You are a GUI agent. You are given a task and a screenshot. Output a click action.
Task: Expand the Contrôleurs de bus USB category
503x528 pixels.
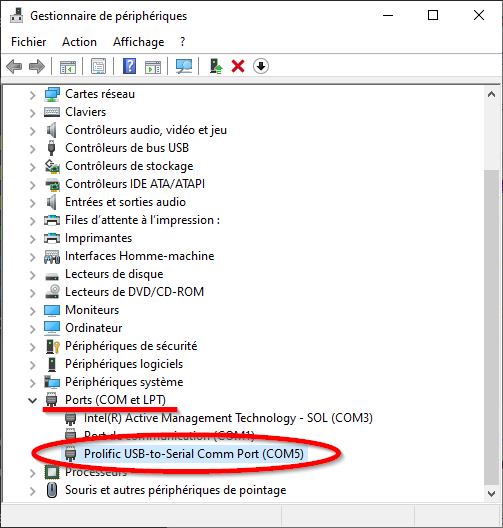coord(33,148)
